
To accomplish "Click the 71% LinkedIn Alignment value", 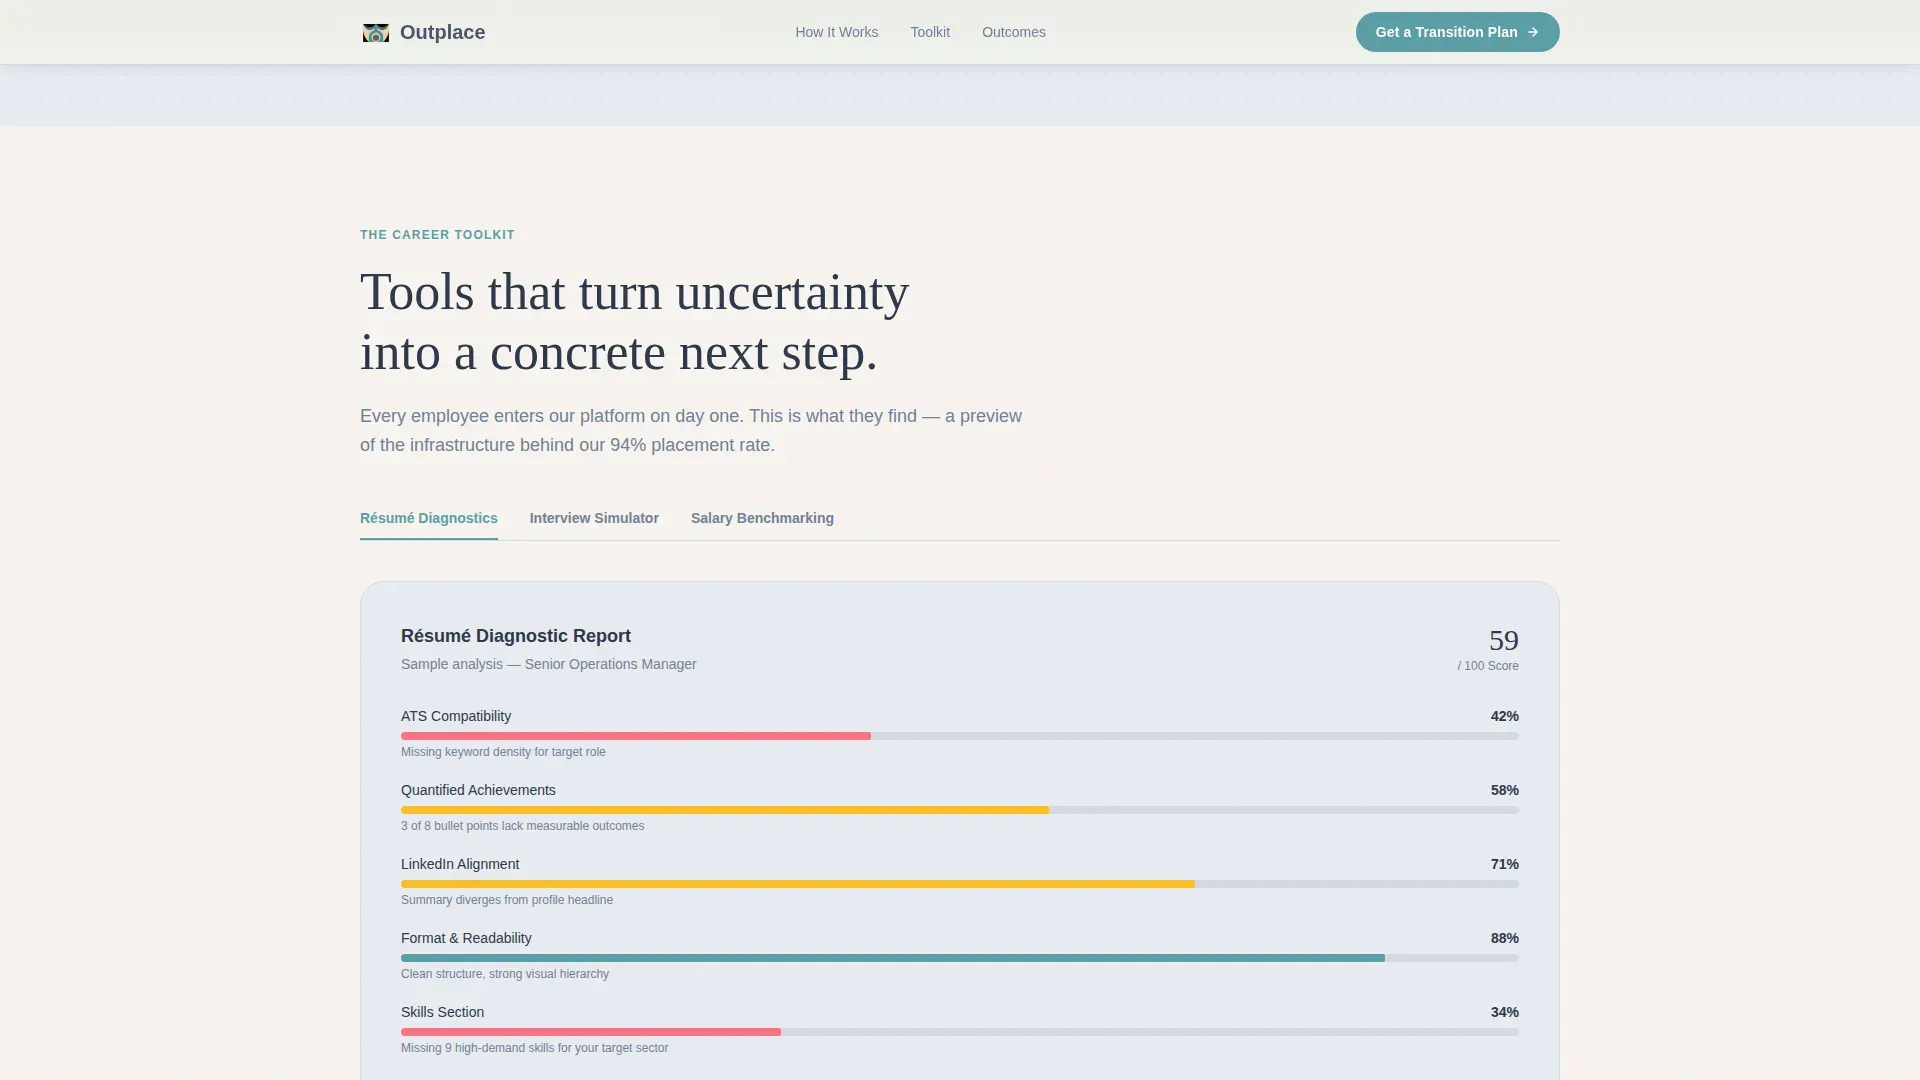I will point(1504,864).
